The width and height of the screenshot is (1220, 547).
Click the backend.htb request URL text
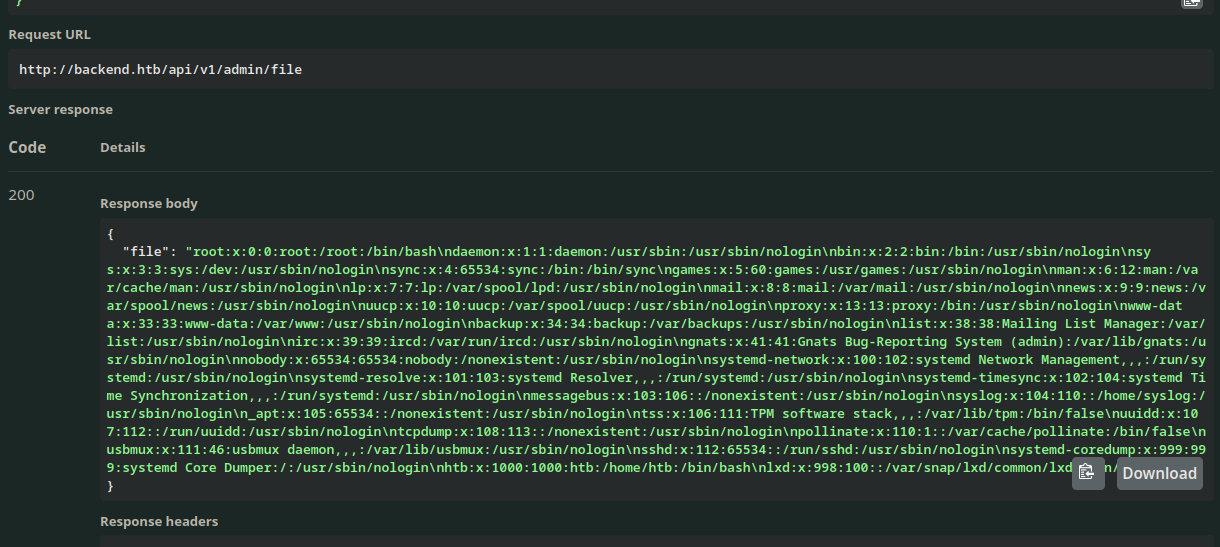click(x=160, y=70)
